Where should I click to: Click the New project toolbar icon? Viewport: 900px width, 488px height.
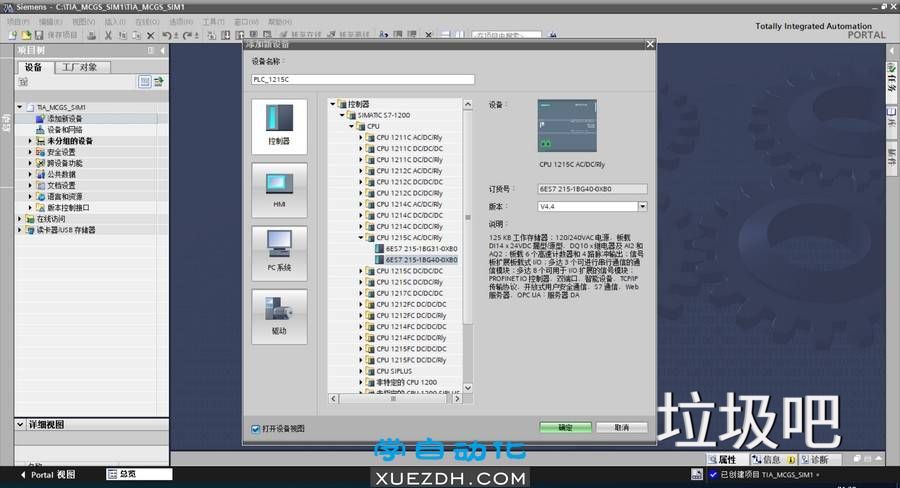coord(13,35)
